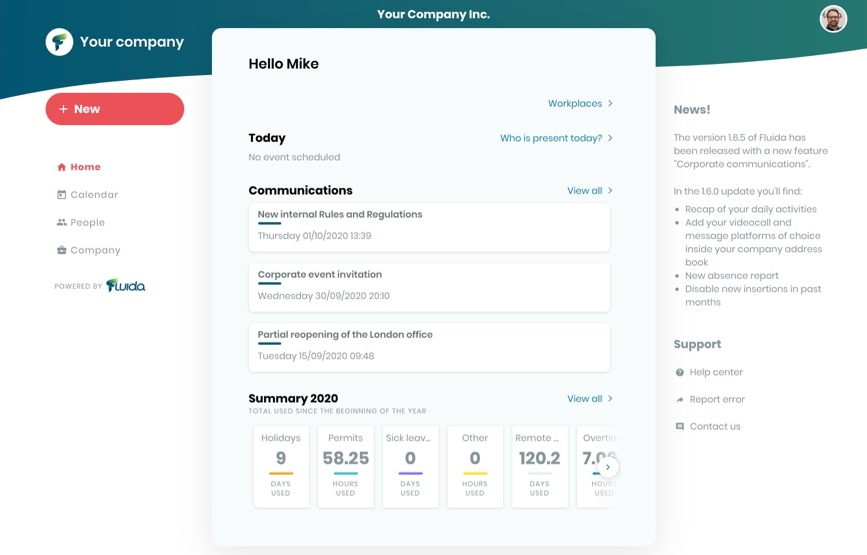This screenshot has width=867, height=555.
Task: Click the Report error share icon
Action: coord(680,400)
